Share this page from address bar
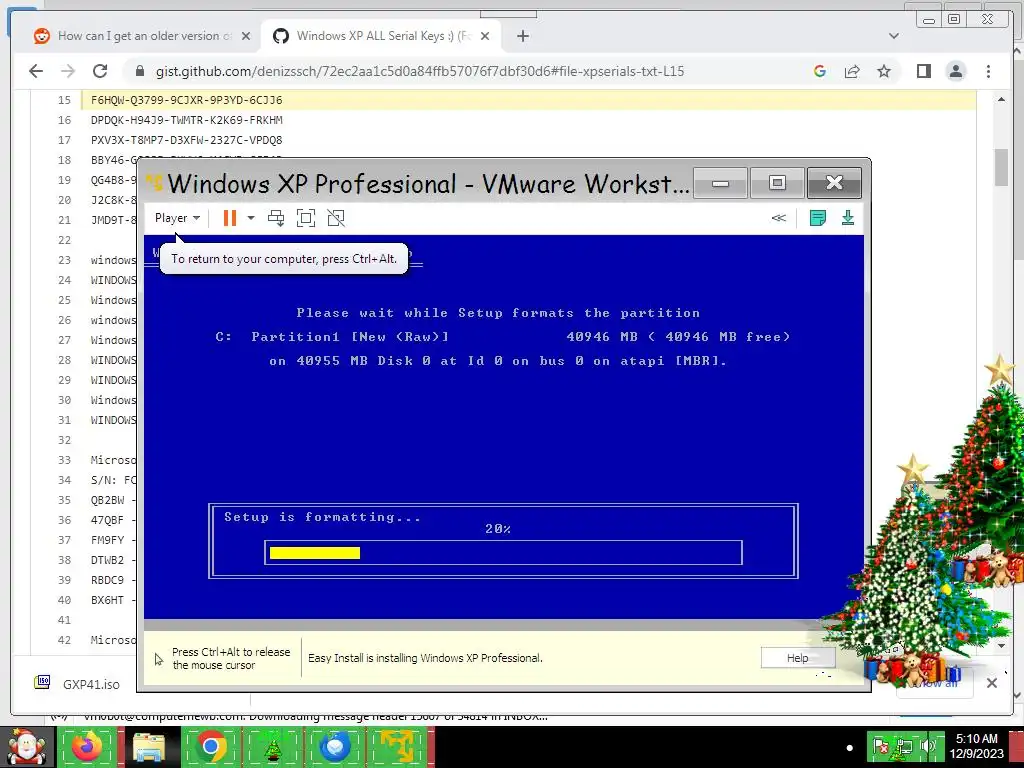The width and height of the screenshot is (1024, 768). [x=852, y=71]
